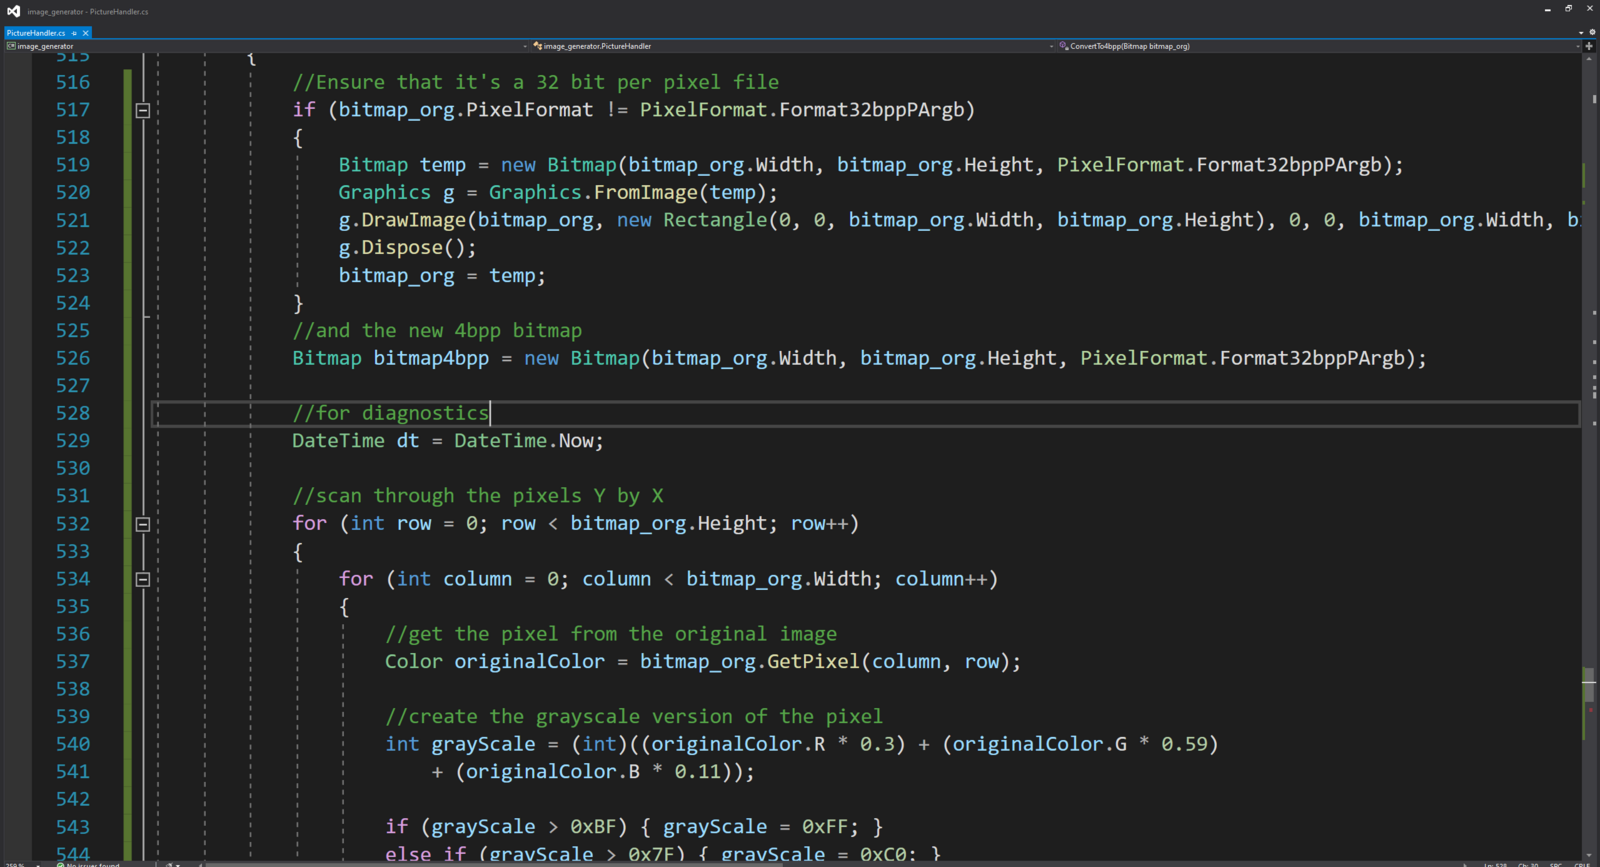Image resolution: width=1600 pixels, height=867 pixels.
Task: Click '//Ensure that it's a 32 bit' comment
Action: pos(535,82)
